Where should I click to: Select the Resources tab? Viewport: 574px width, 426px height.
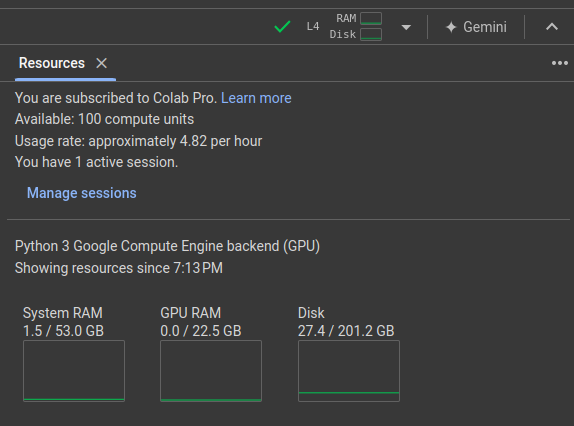pyautogui.click(x=52, y=63)
